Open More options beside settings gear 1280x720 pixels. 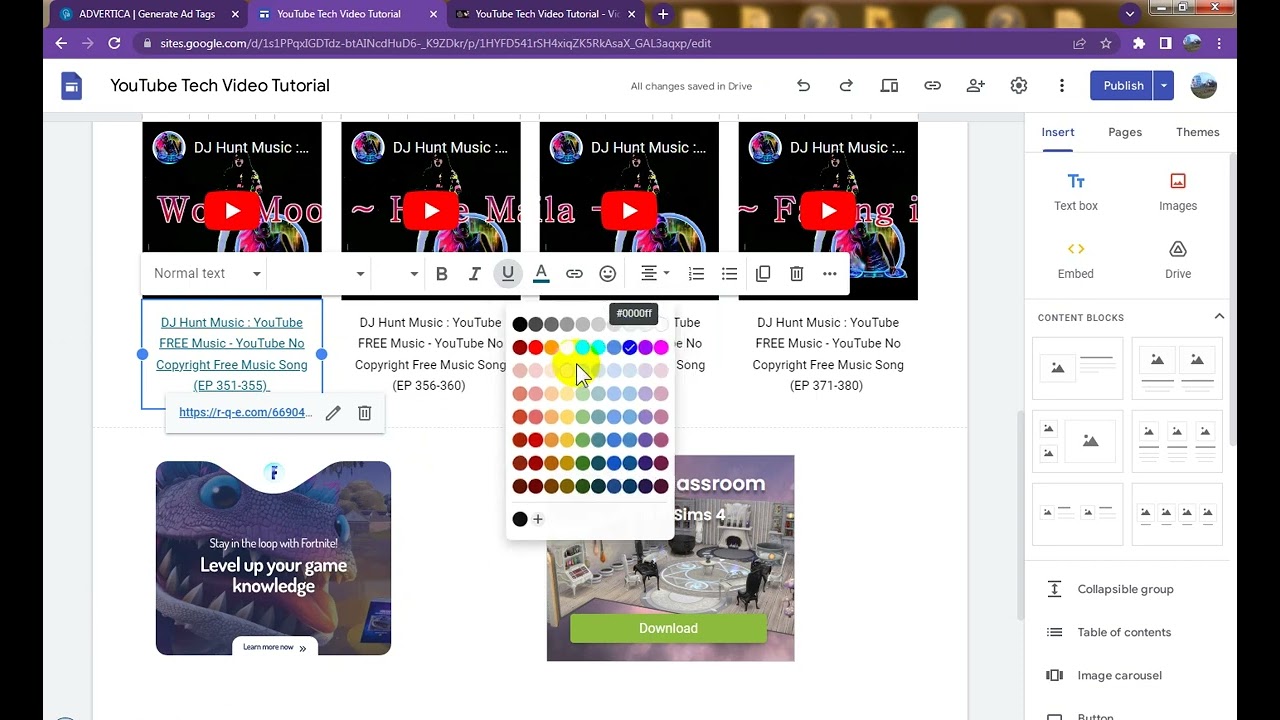point(1062,86)
